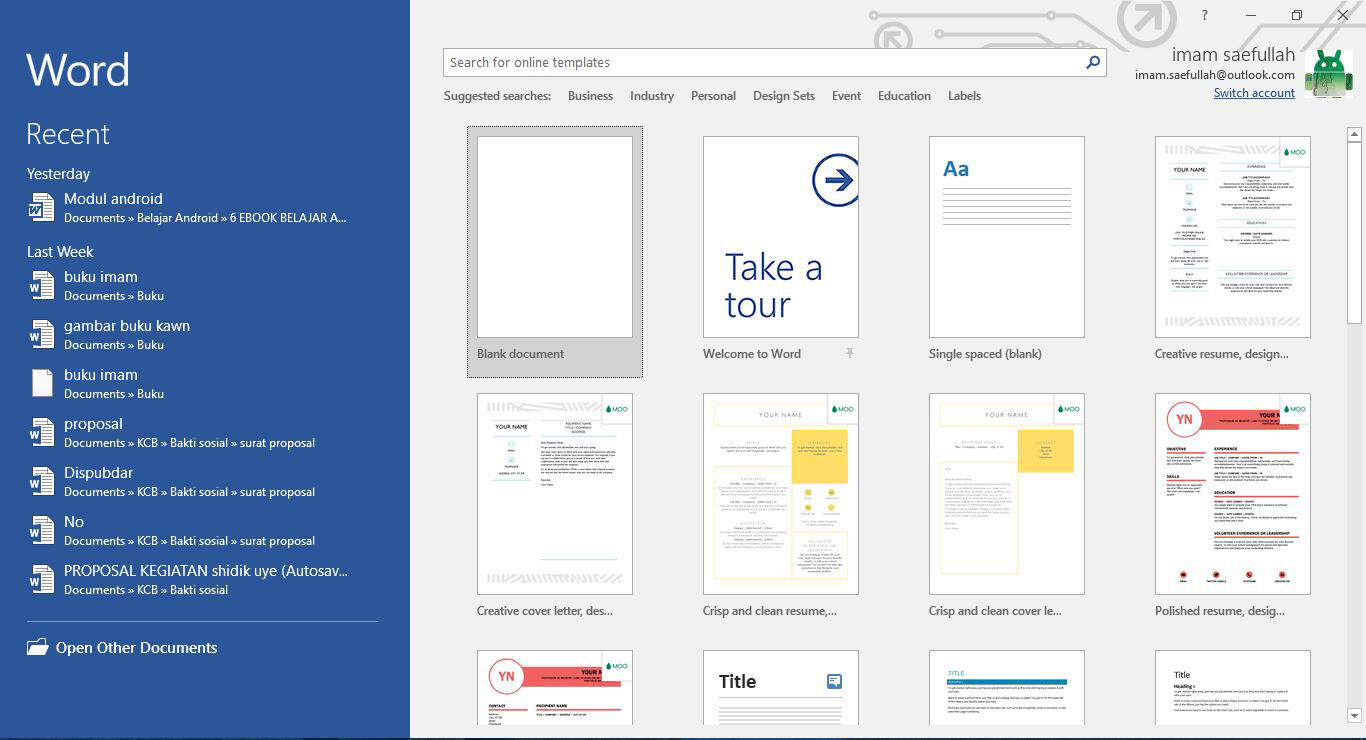Click the Welcome to Word label
This screenshot has height=740, width=1366.
tap(752, 354)
